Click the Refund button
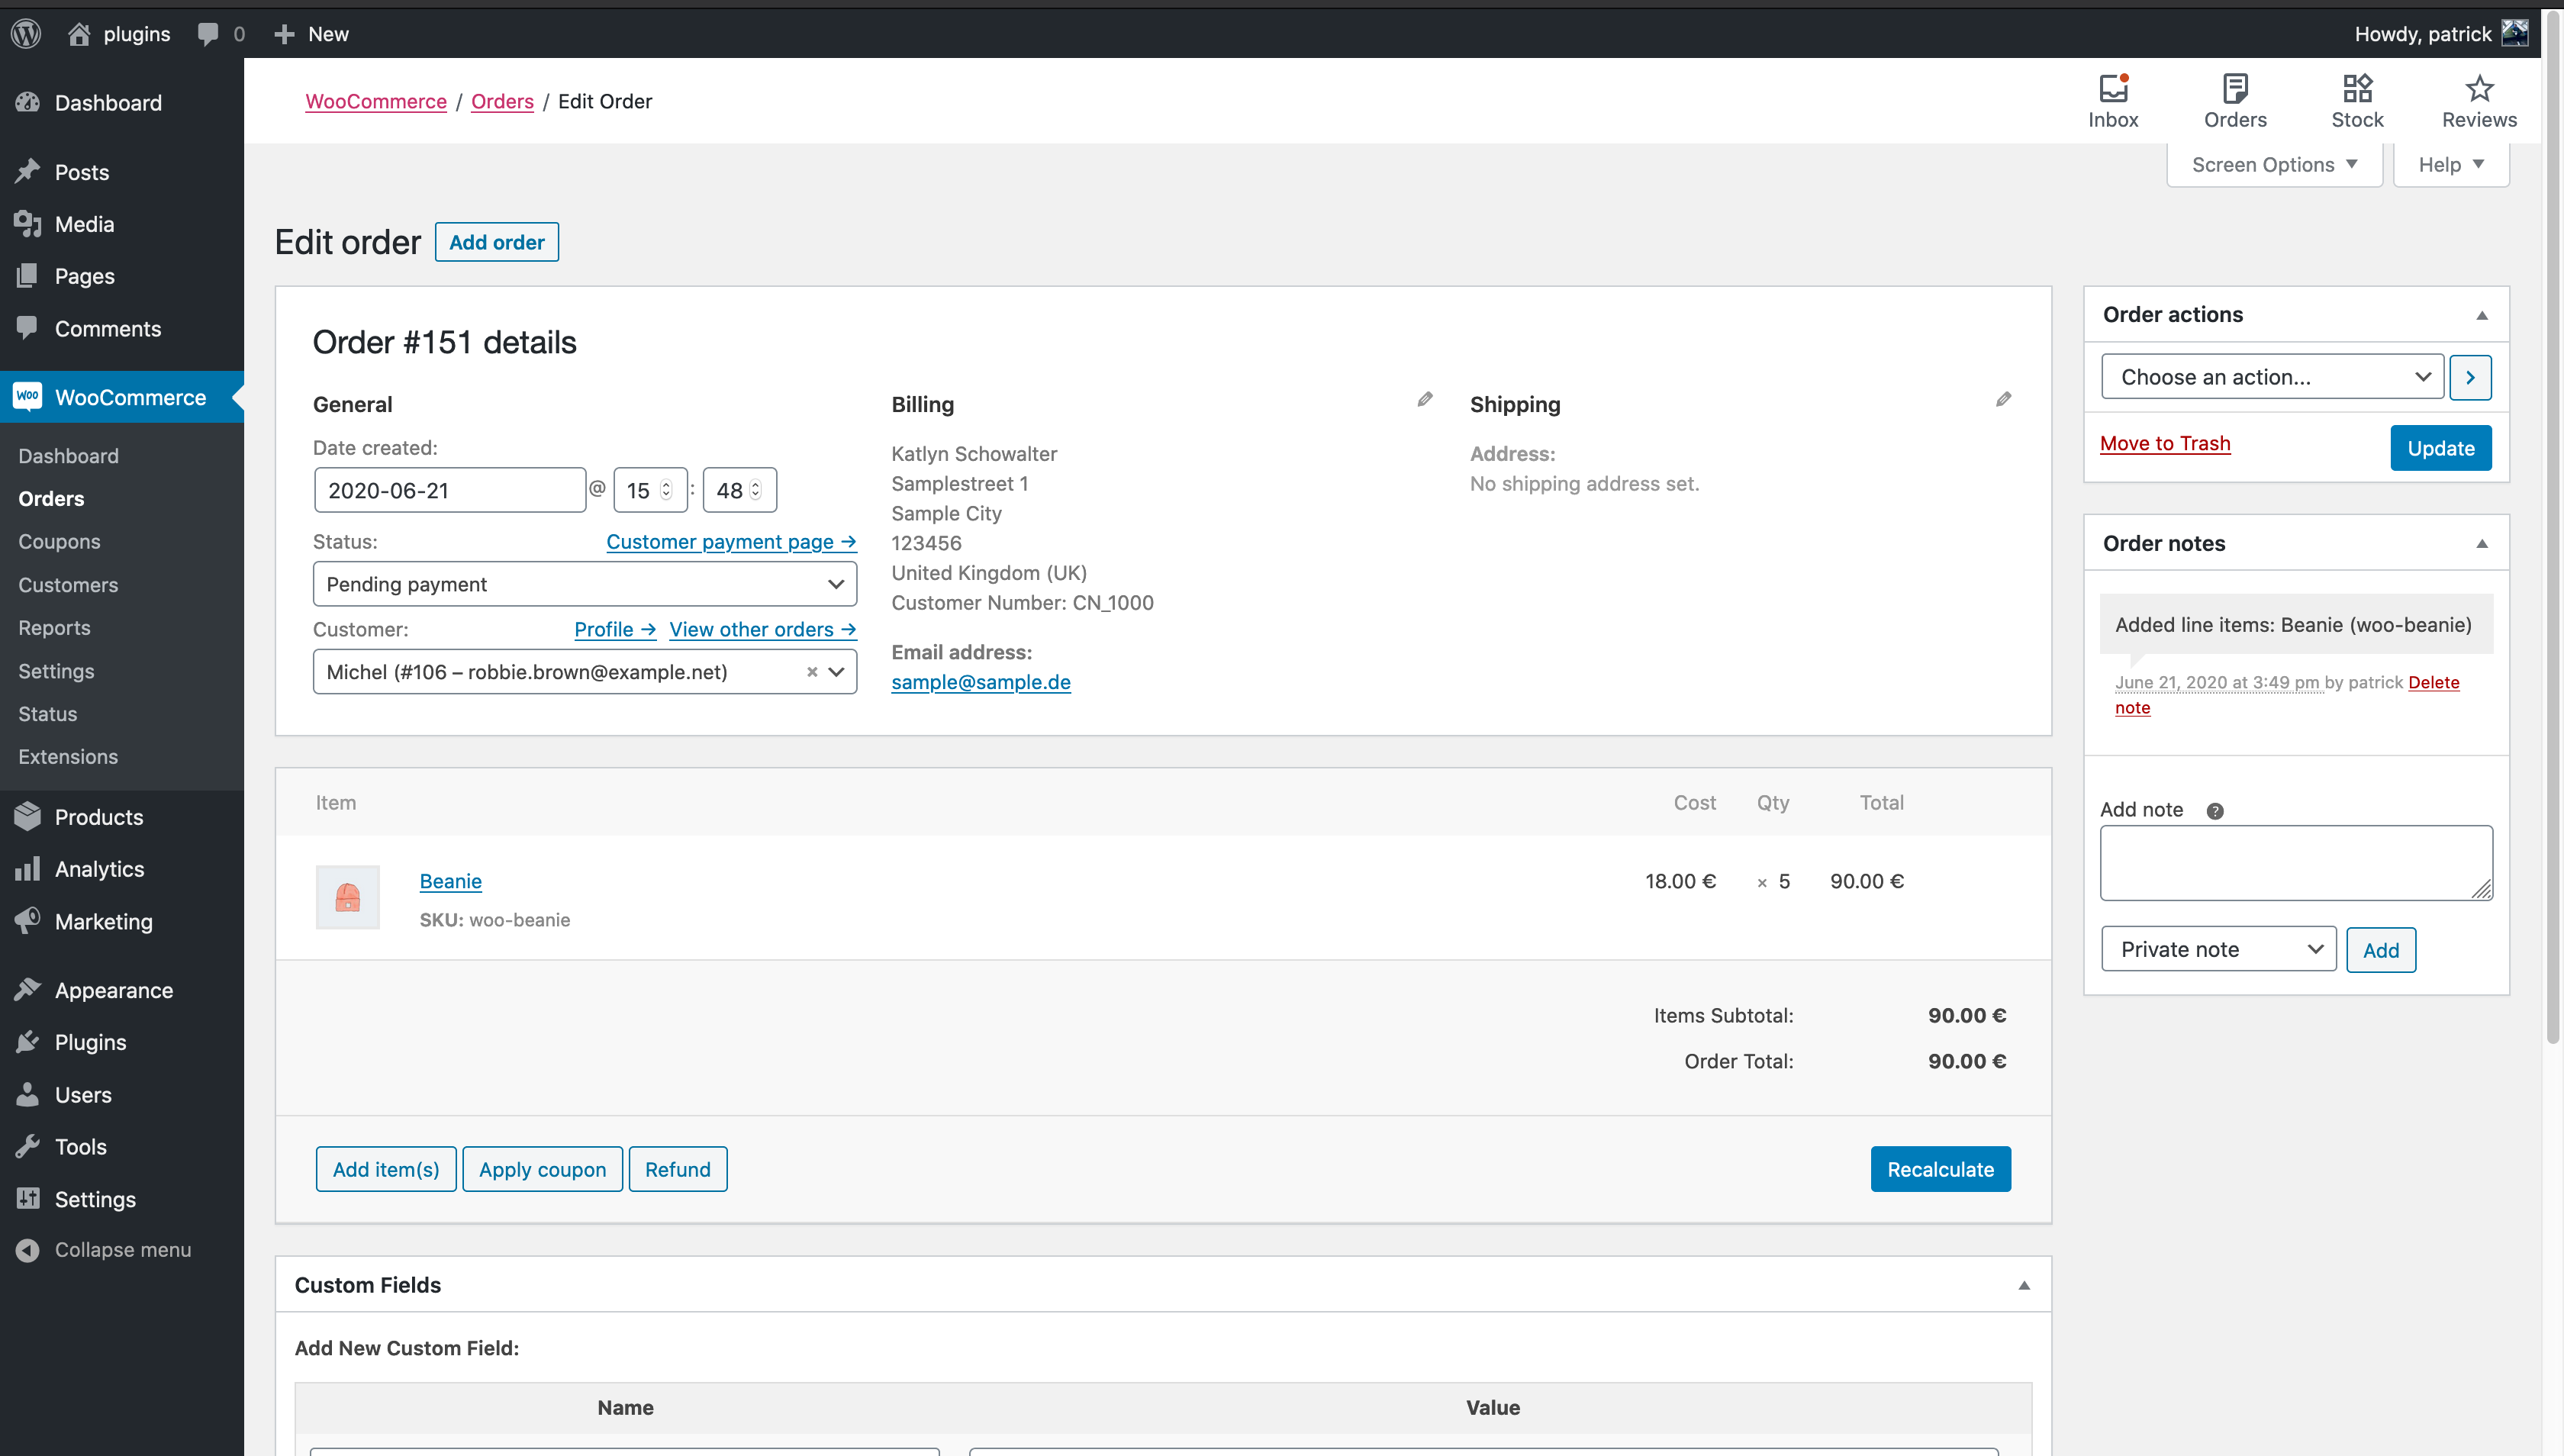This screenshot has height=1456, width=2564. (677, 1169)
